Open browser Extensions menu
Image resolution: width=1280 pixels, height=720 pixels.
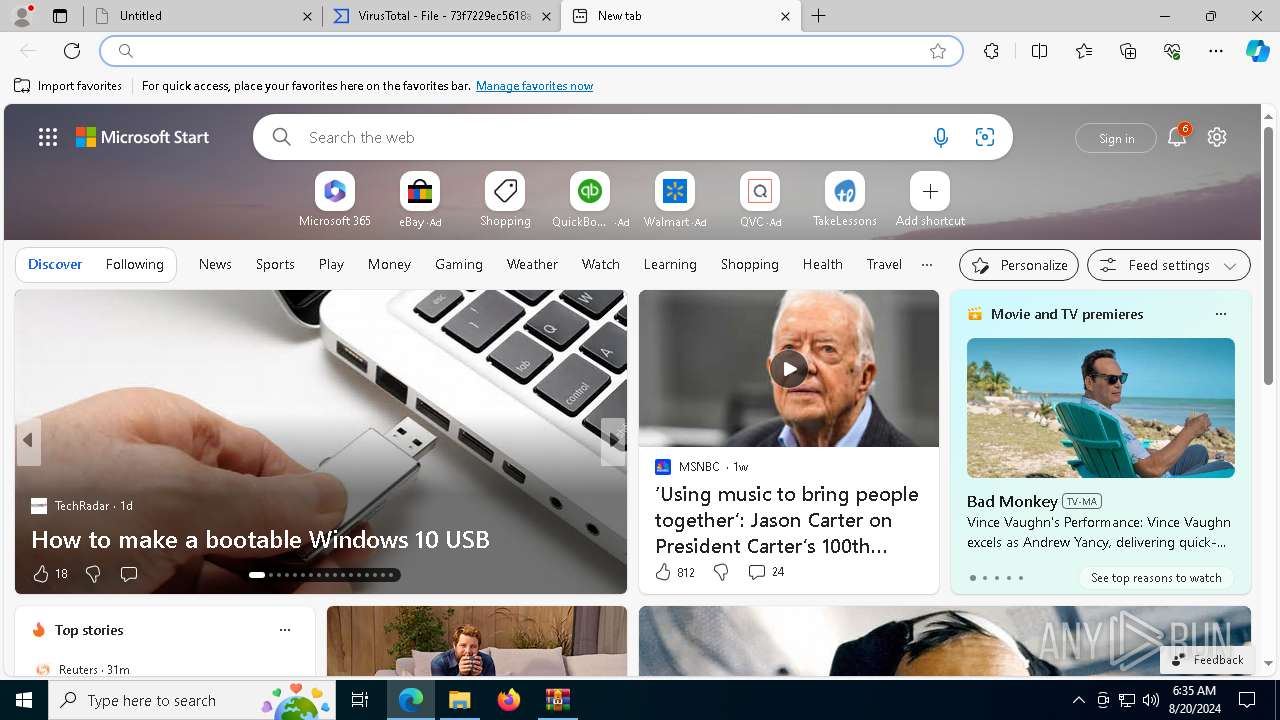[x=991, y=51]
